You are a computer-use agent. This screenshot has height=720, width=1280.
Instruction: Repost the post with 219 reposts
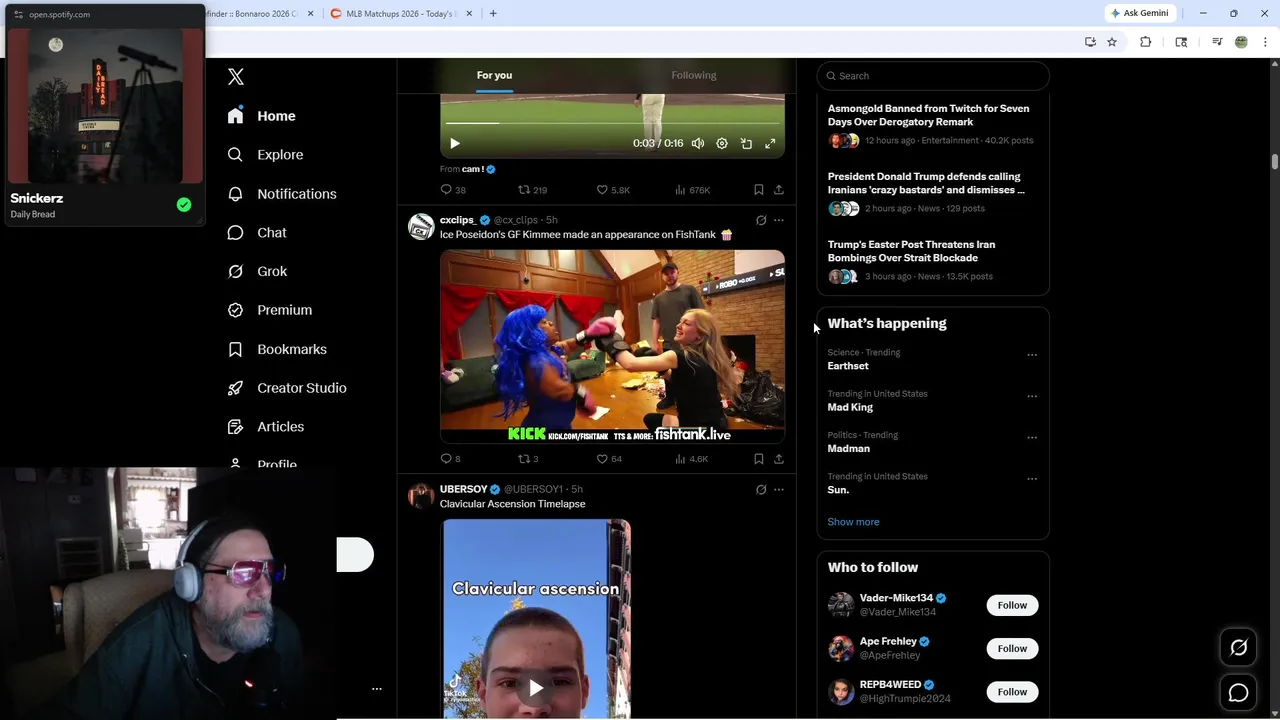click(x=532, y=190)
